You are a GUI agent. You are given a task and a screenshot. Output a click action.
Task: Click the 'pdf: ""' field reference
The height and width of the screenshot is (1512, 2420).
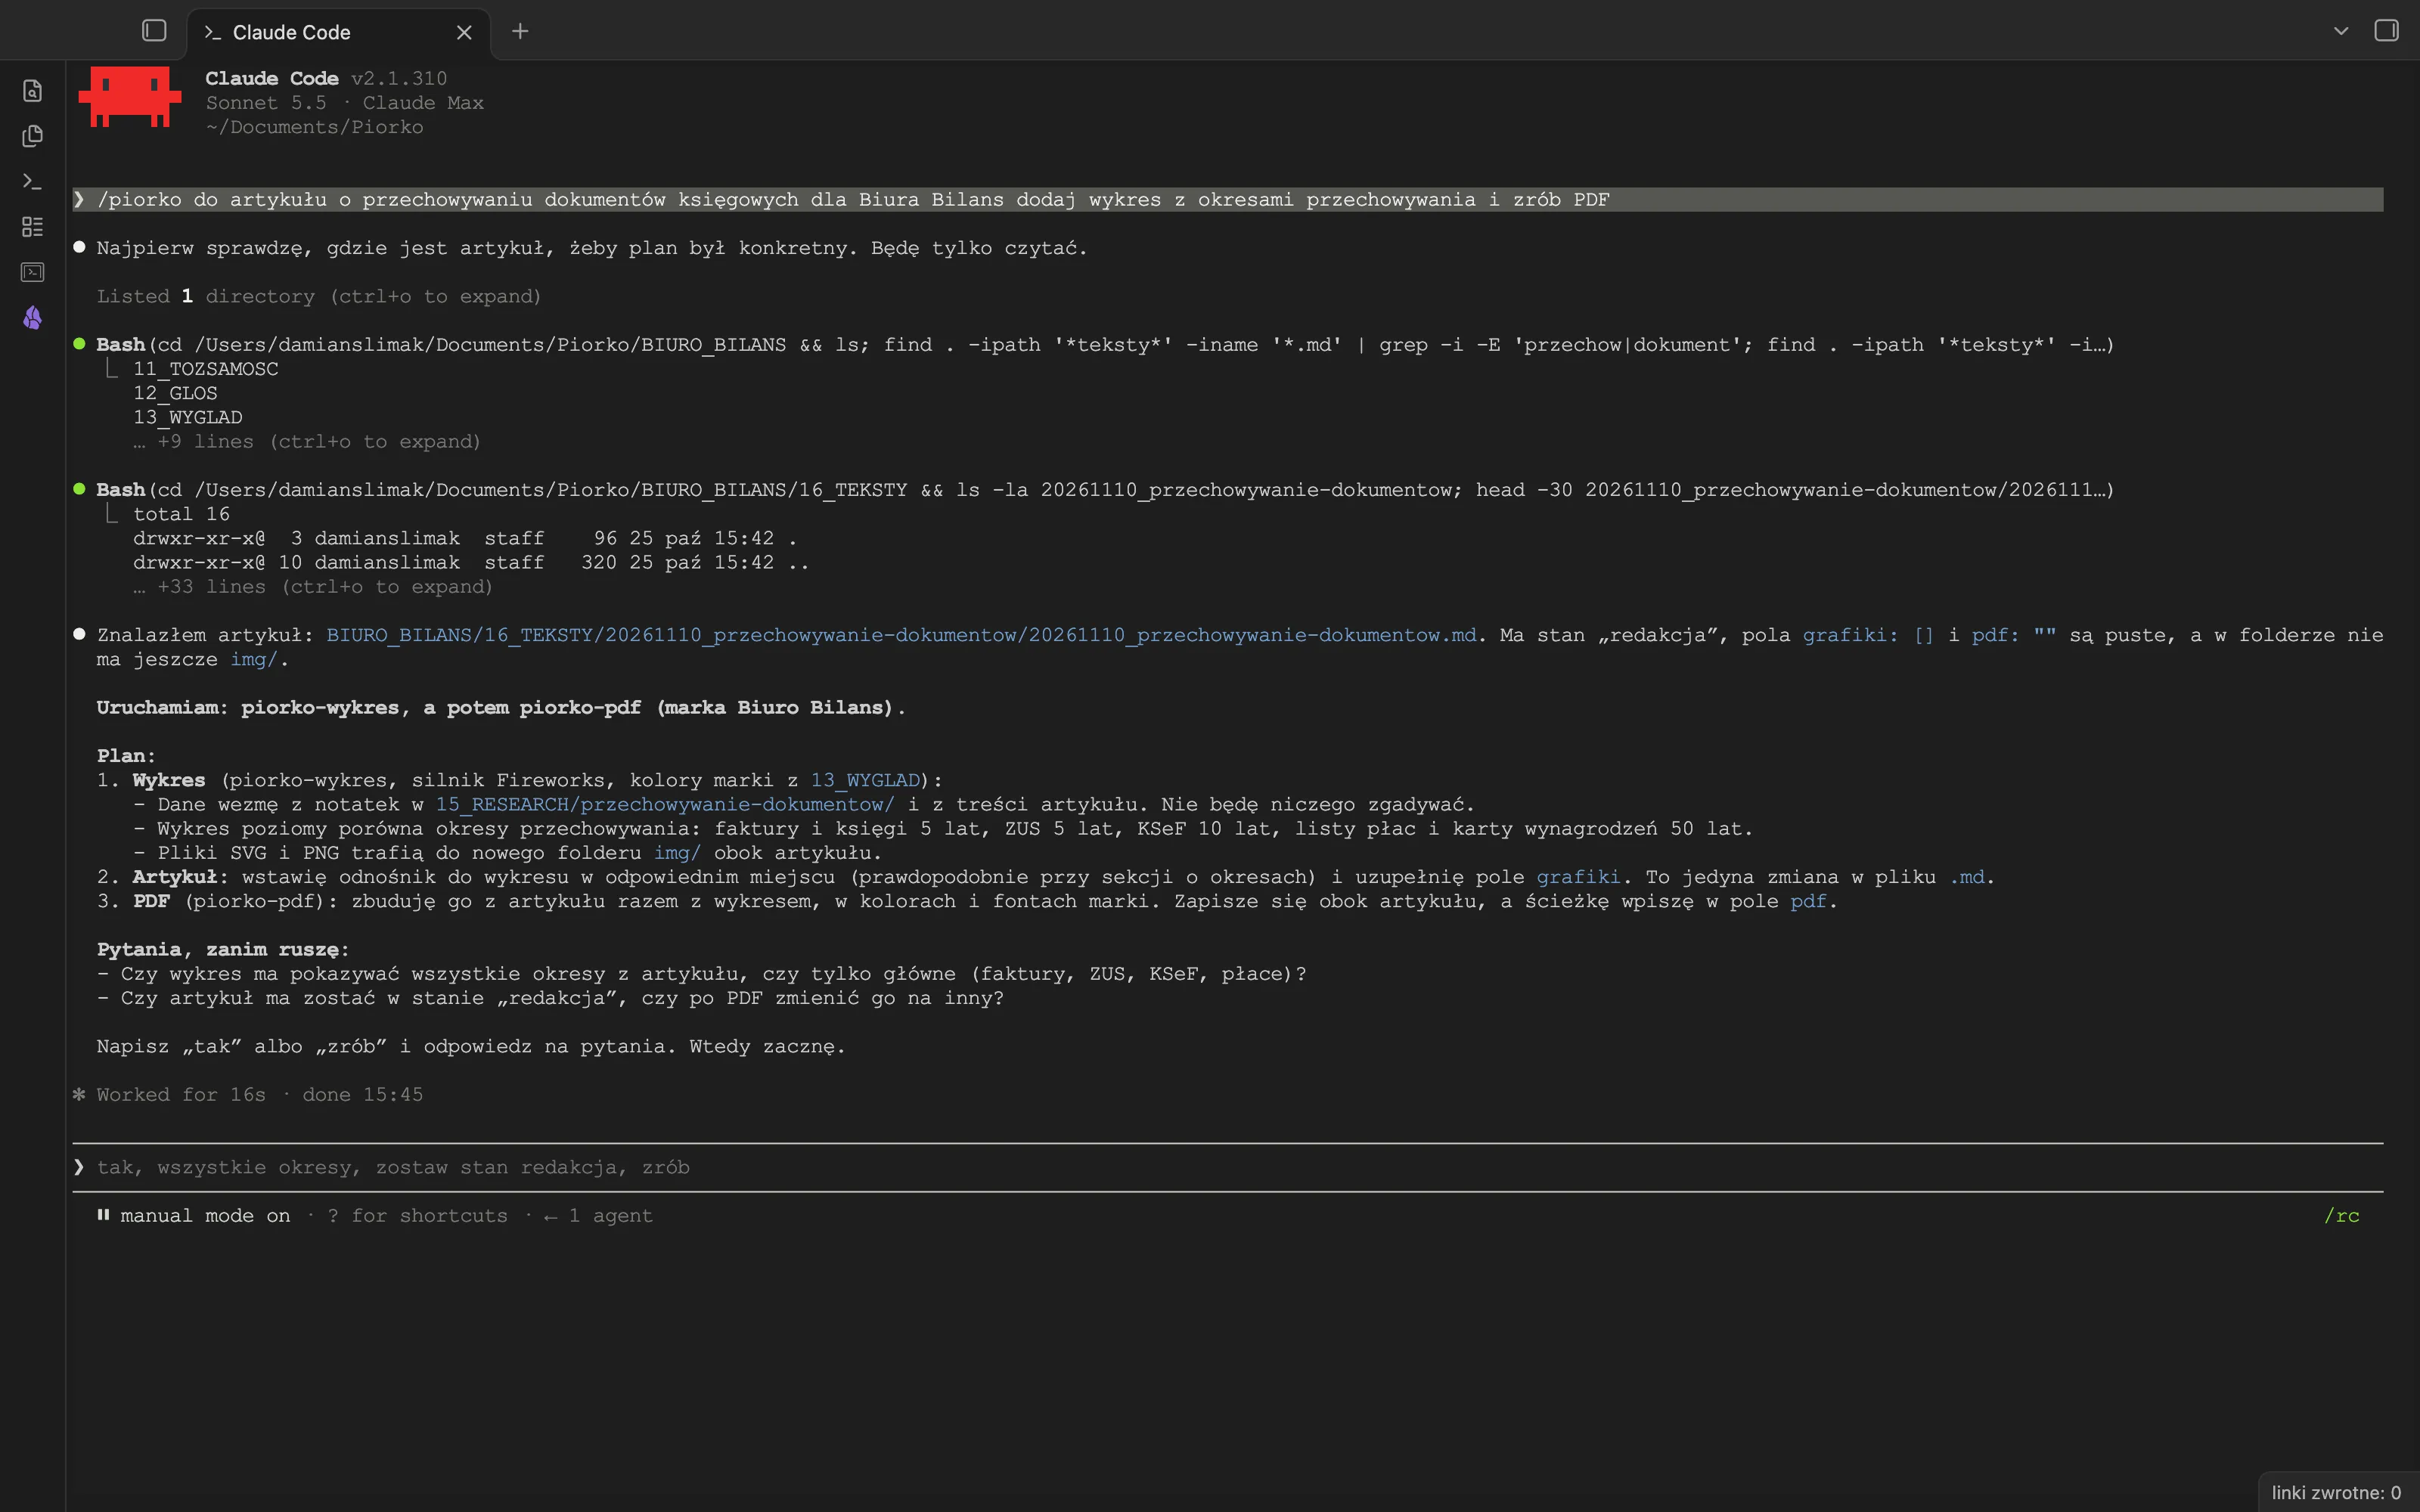[x=2013, y=635]
